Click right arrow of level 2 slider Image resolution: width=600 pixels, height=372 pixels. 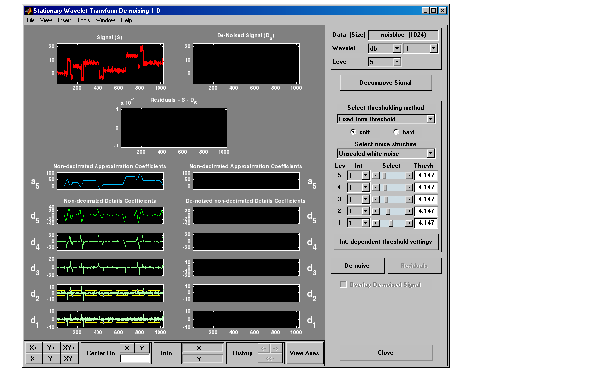pos(409,211)
